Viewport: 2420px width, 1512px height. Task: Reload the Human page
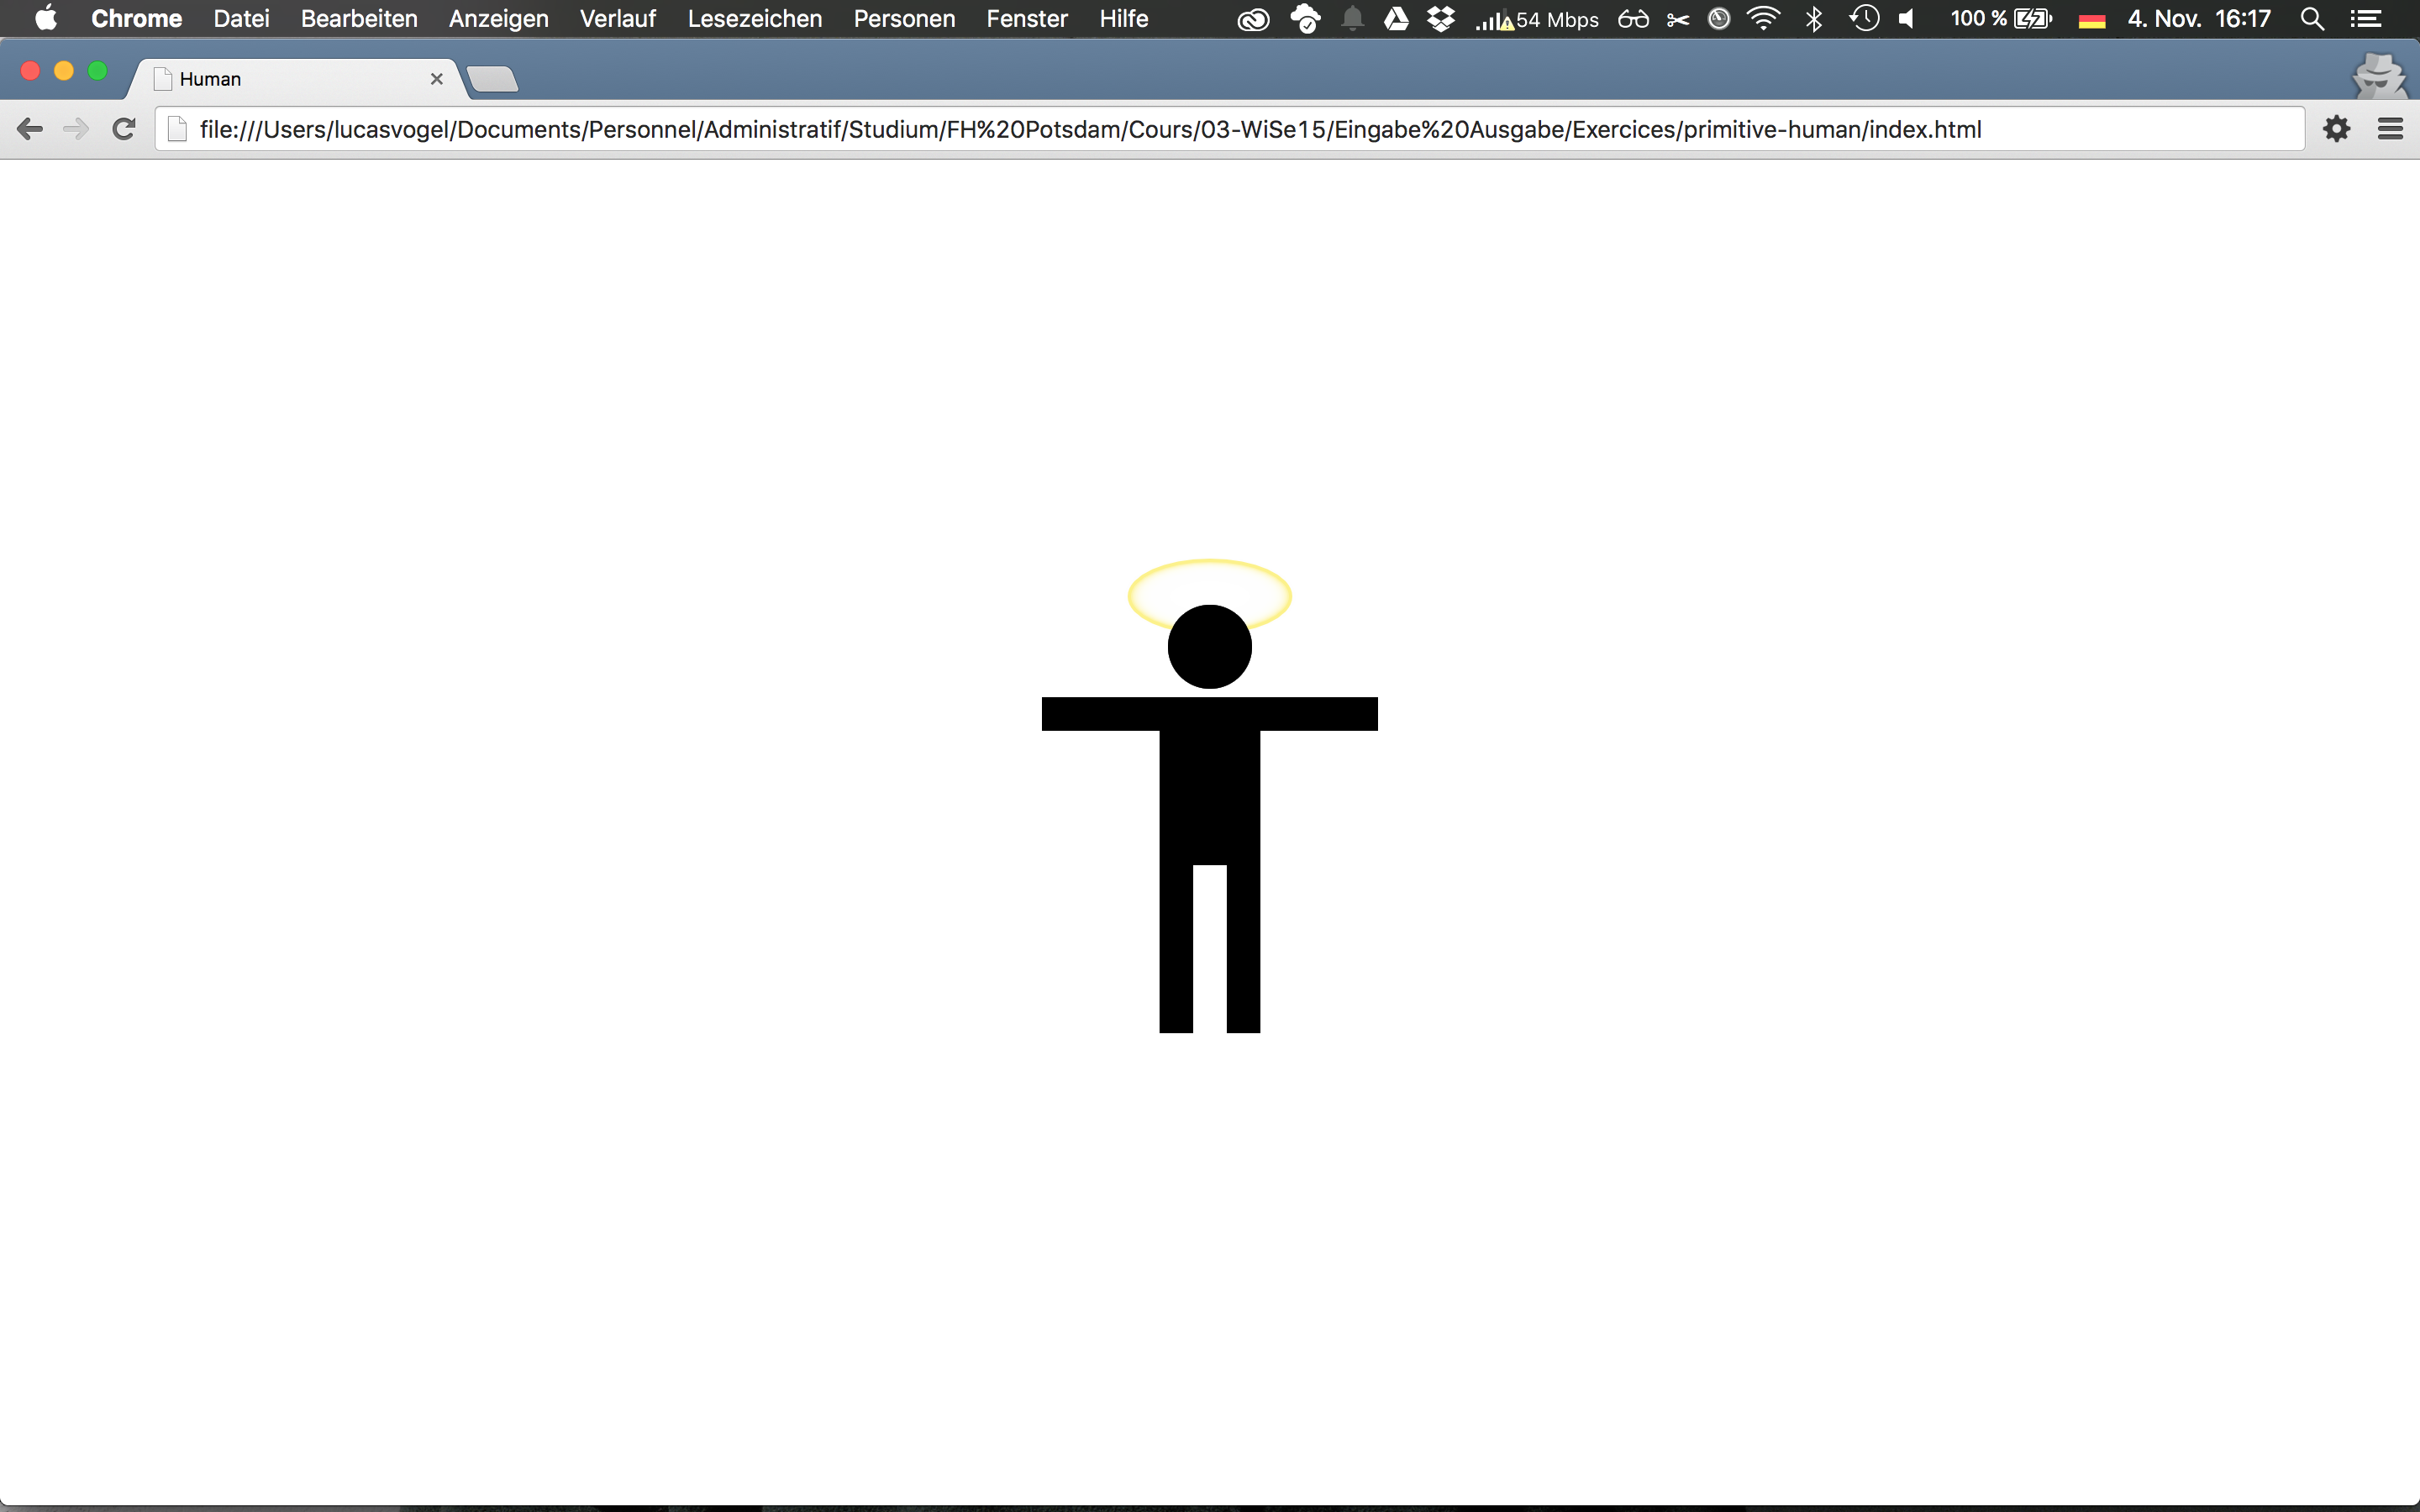[x=124, y=129]
